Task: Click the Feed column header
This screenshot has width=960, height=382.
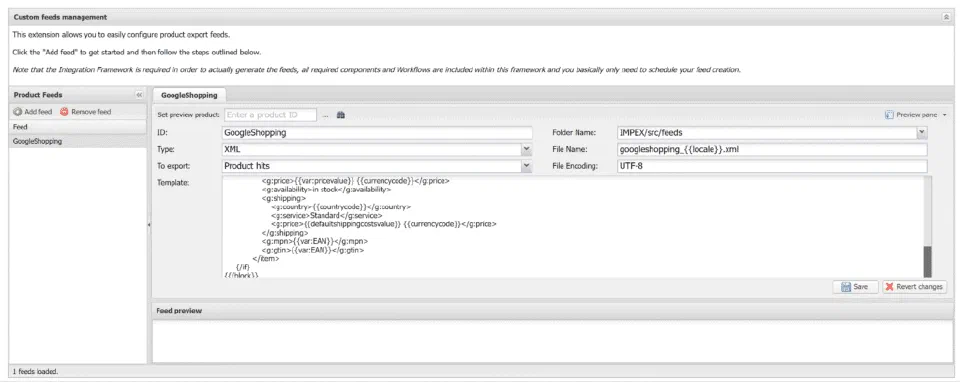Action: click(x=78, y=127)
